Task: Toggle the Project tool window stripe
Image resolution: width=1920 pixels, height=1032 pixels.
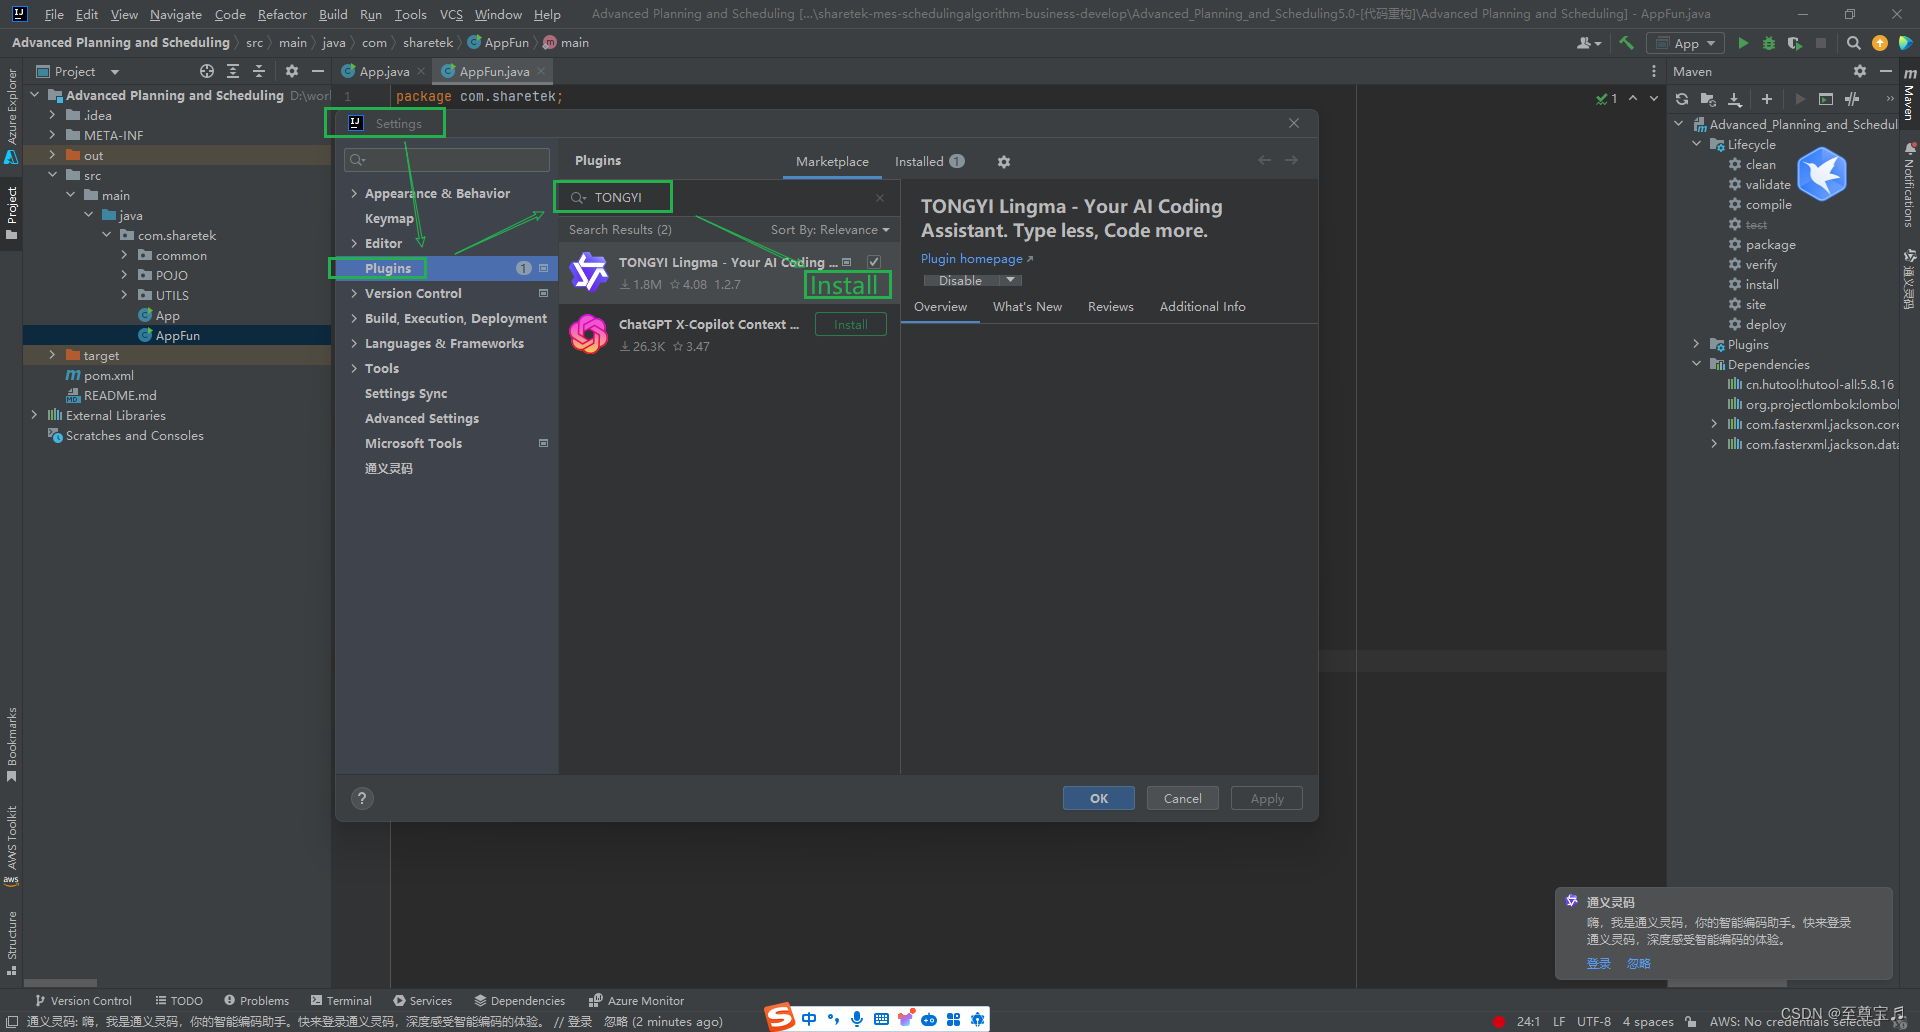Action: coord(12,213)
